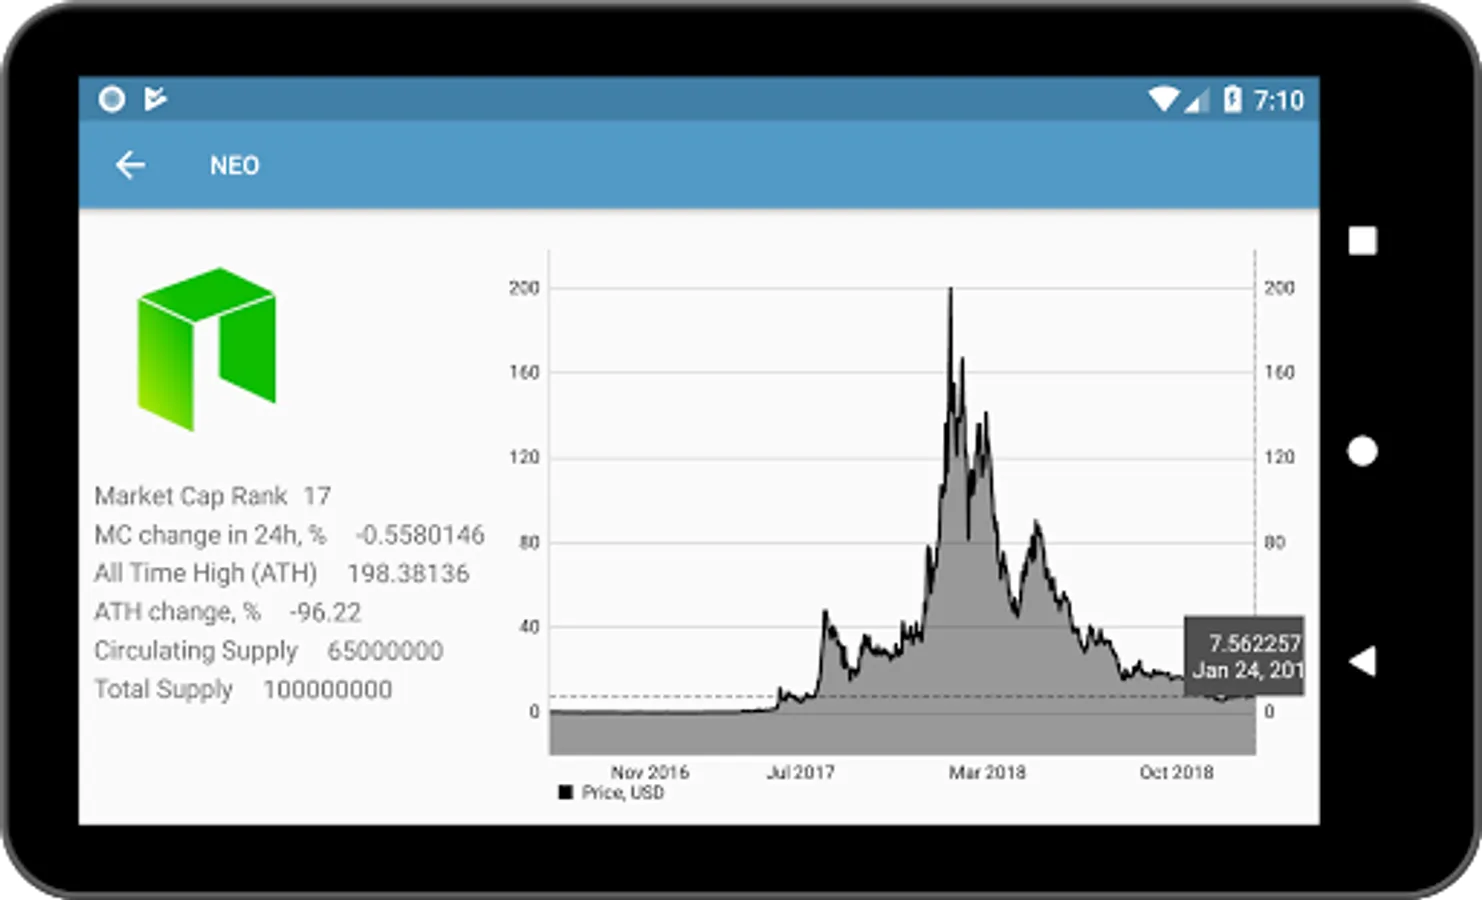Tap the Nov 2016 x-axis label
The width and height of the screenshot is (1482, 900).
click(x=650, y=772)
